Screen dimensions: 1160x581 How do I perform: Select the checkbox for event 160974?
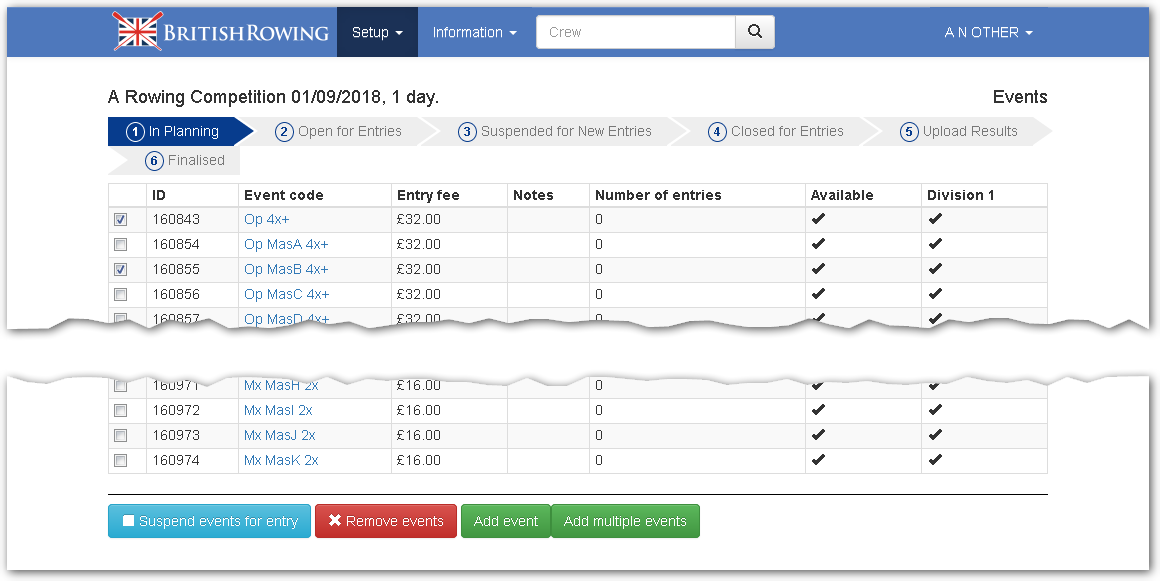coord(121,461)
